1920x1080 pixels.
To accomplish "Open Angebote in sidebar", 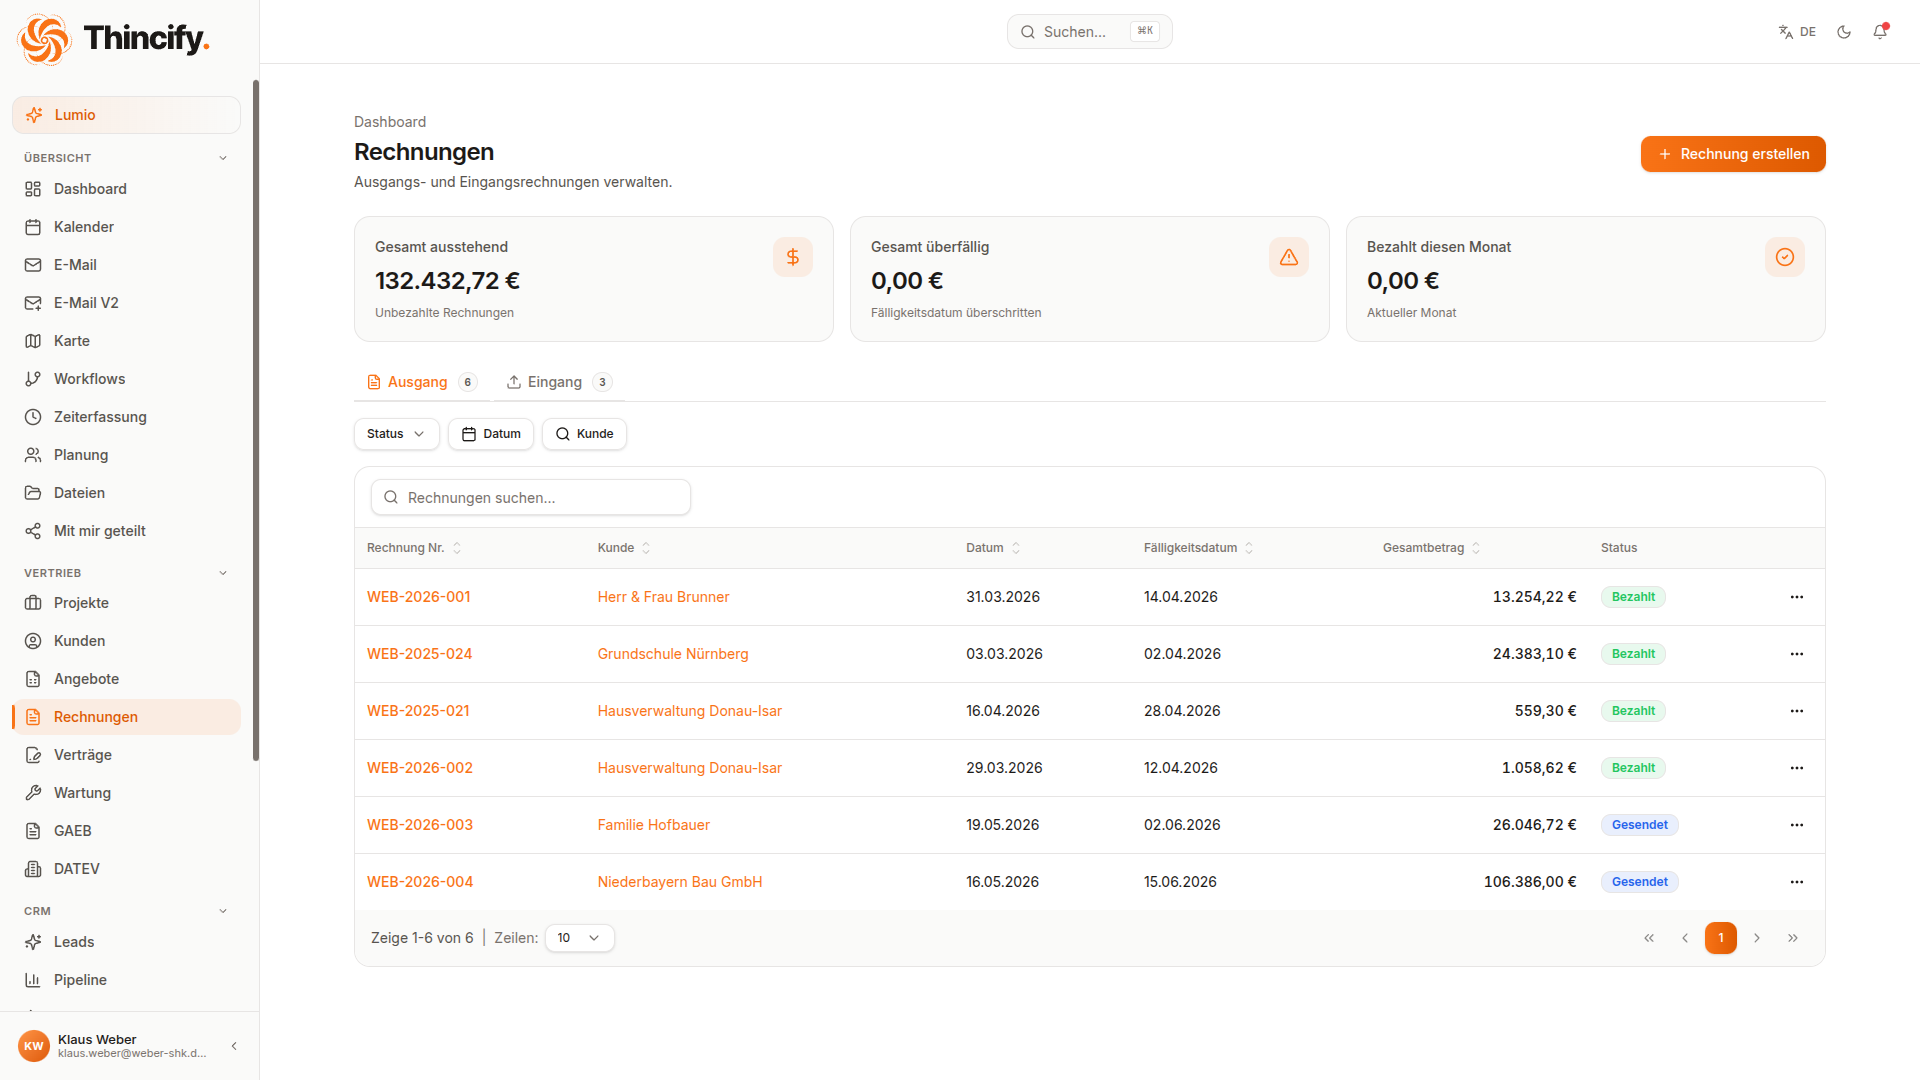I will coord(126,679).
